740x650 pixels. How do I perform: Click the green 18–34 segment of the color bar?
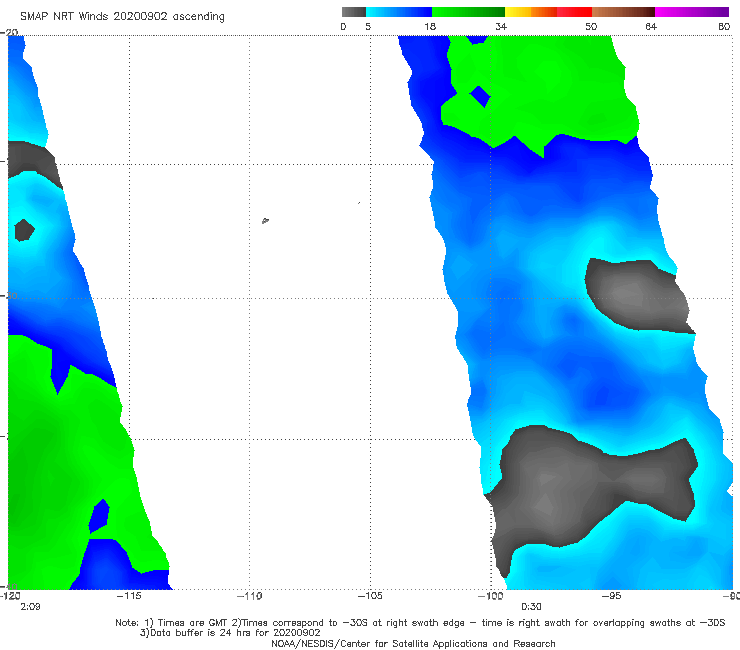click(x=468, y=12)
